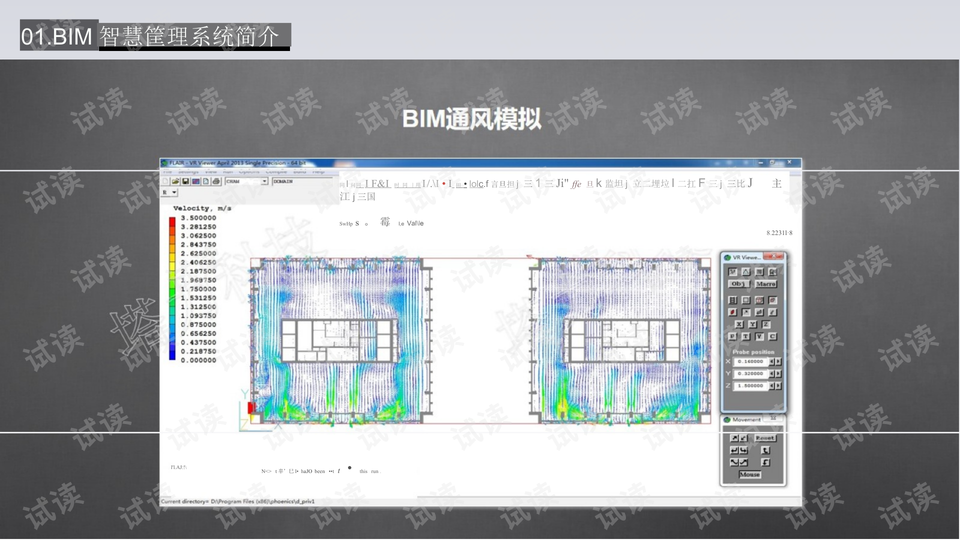
Task: Click the Open file folder icon
Action: 177,182
